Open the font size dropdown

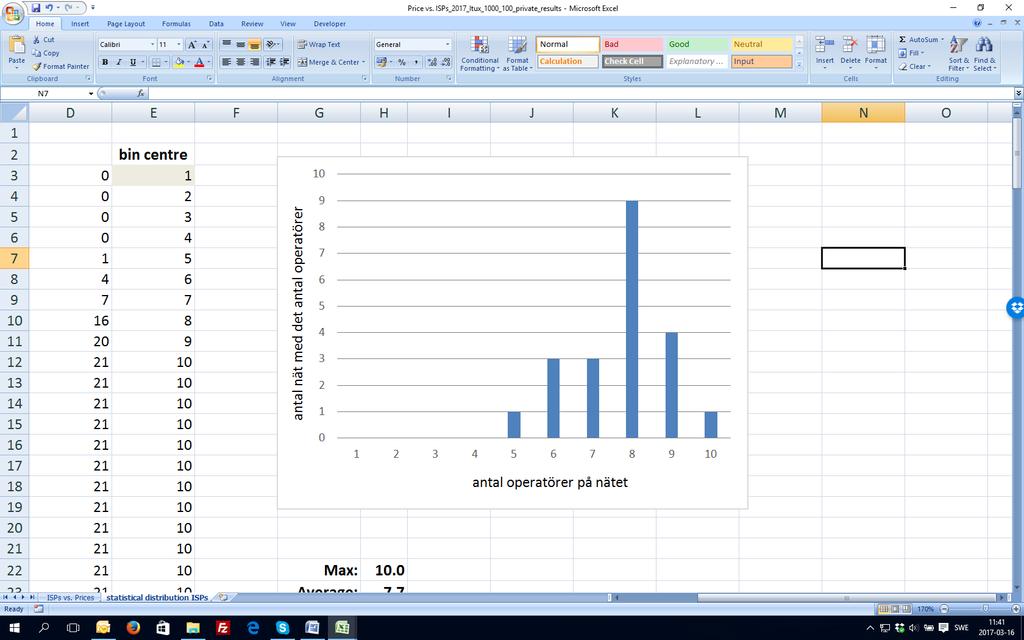179,44
